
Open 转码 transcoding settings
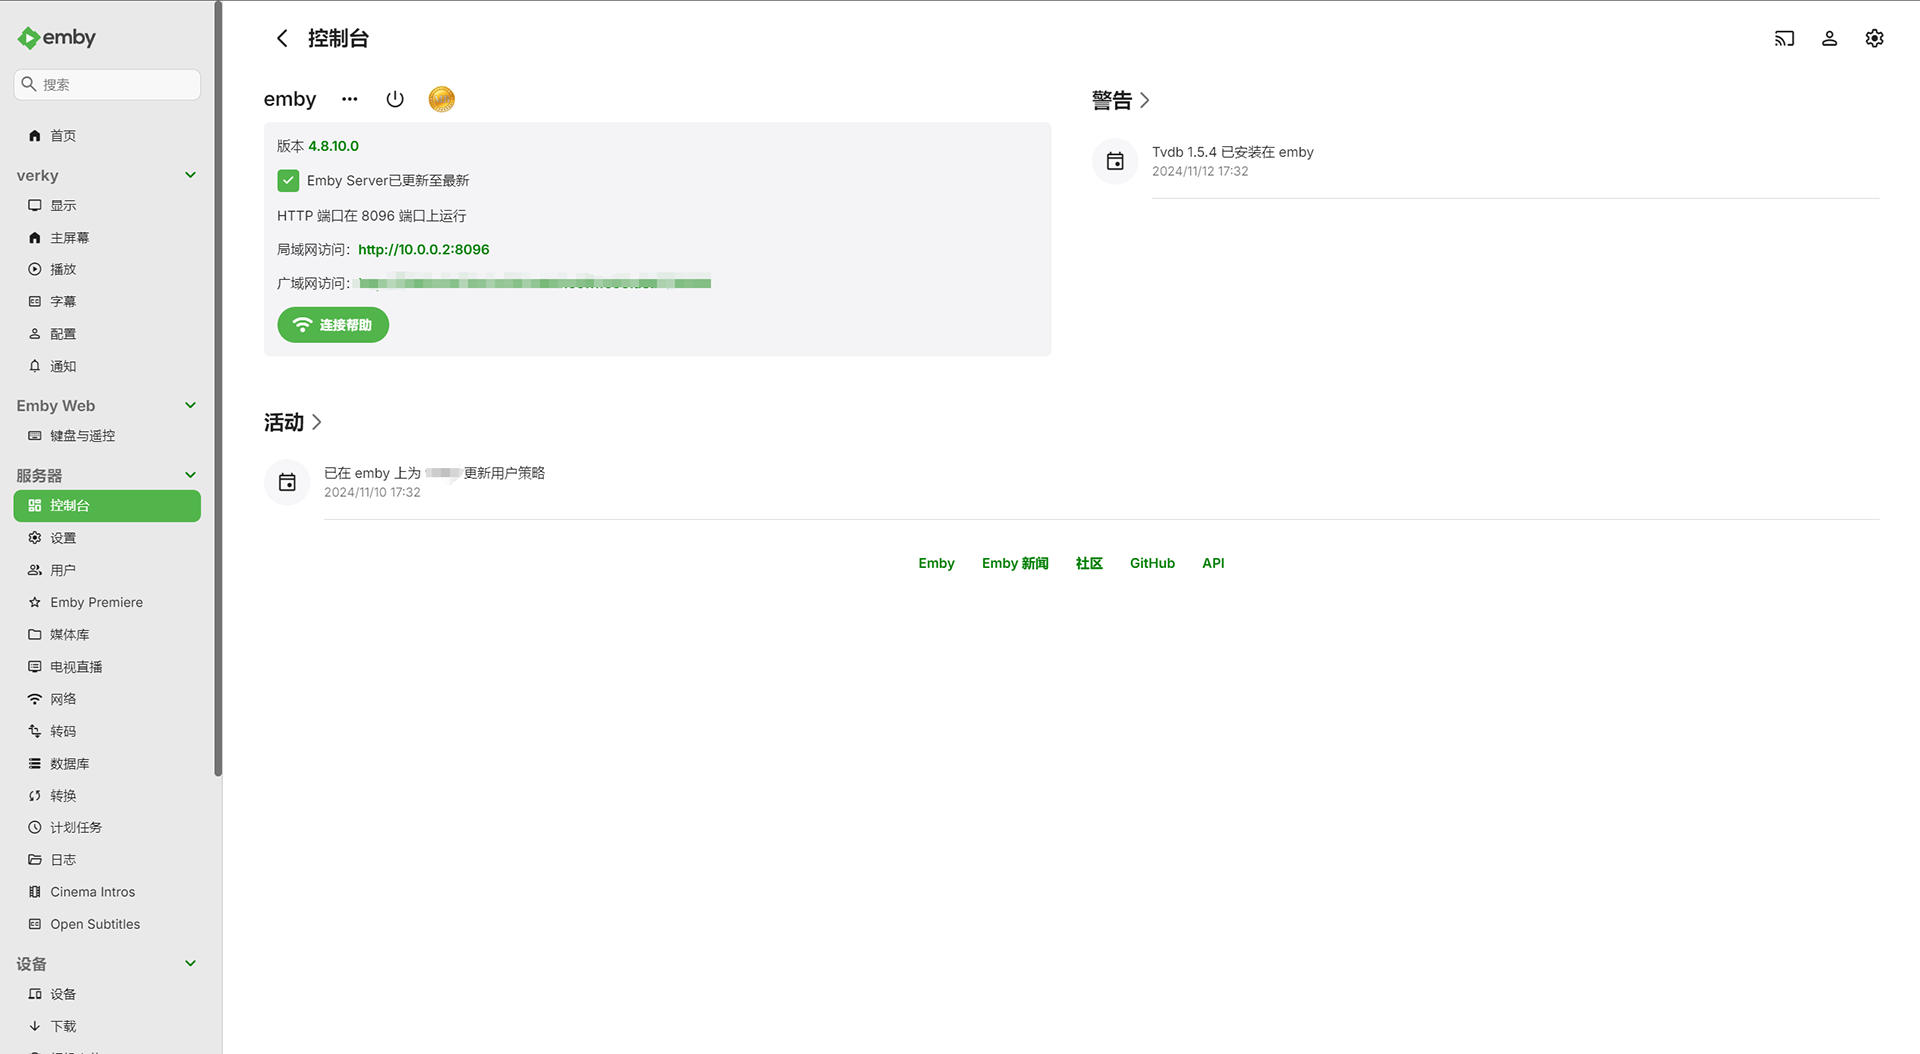[x=107, y=731]
